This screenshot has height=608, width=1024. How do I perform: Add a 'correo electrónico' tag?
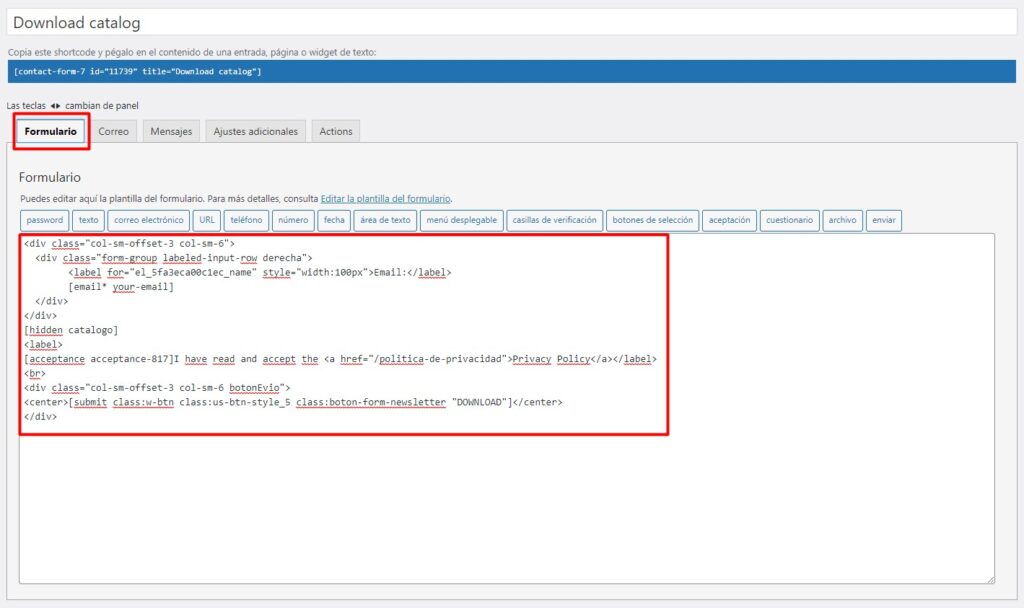coord(149,220)
